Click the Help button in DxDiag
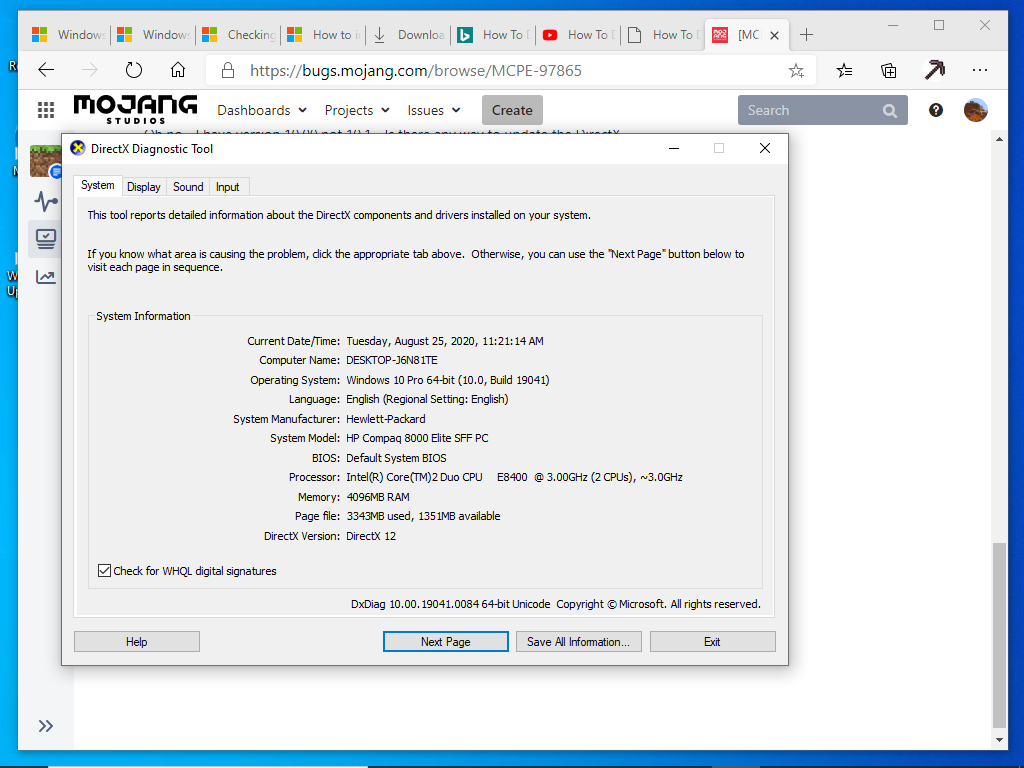This screenshot has height=768, width=1024. 136,642
